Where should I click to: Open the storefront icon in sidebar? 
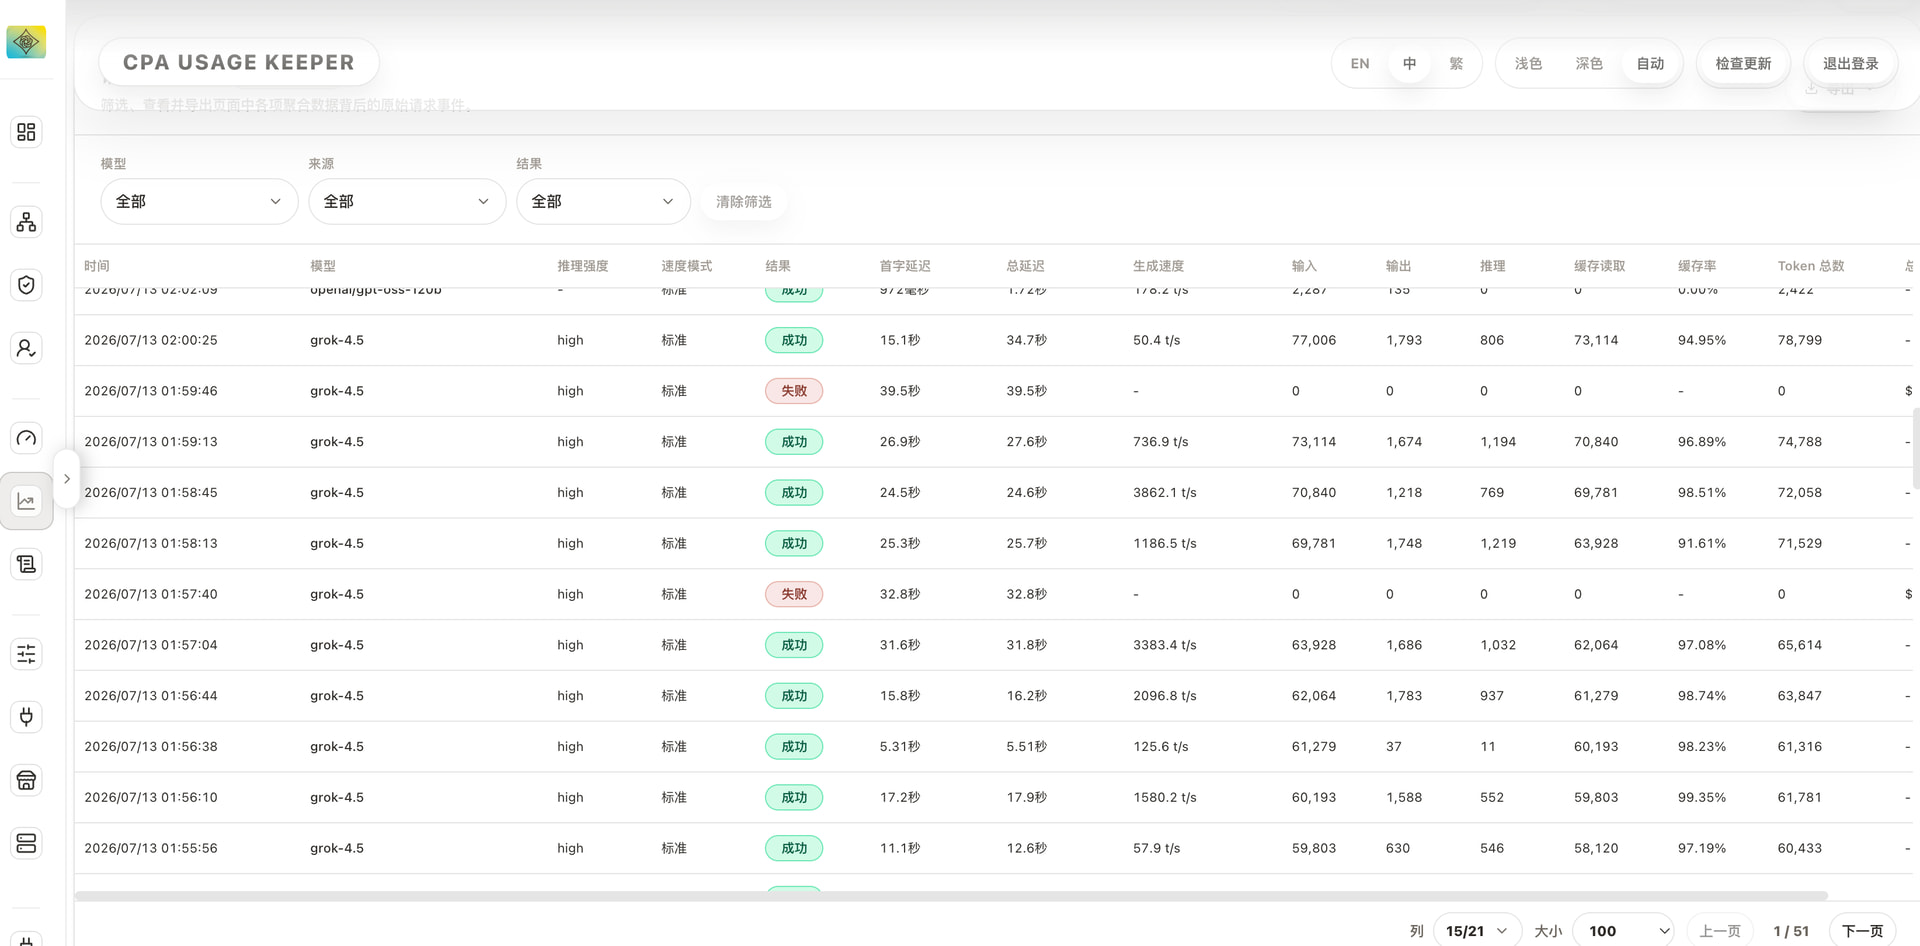(26, 780)
